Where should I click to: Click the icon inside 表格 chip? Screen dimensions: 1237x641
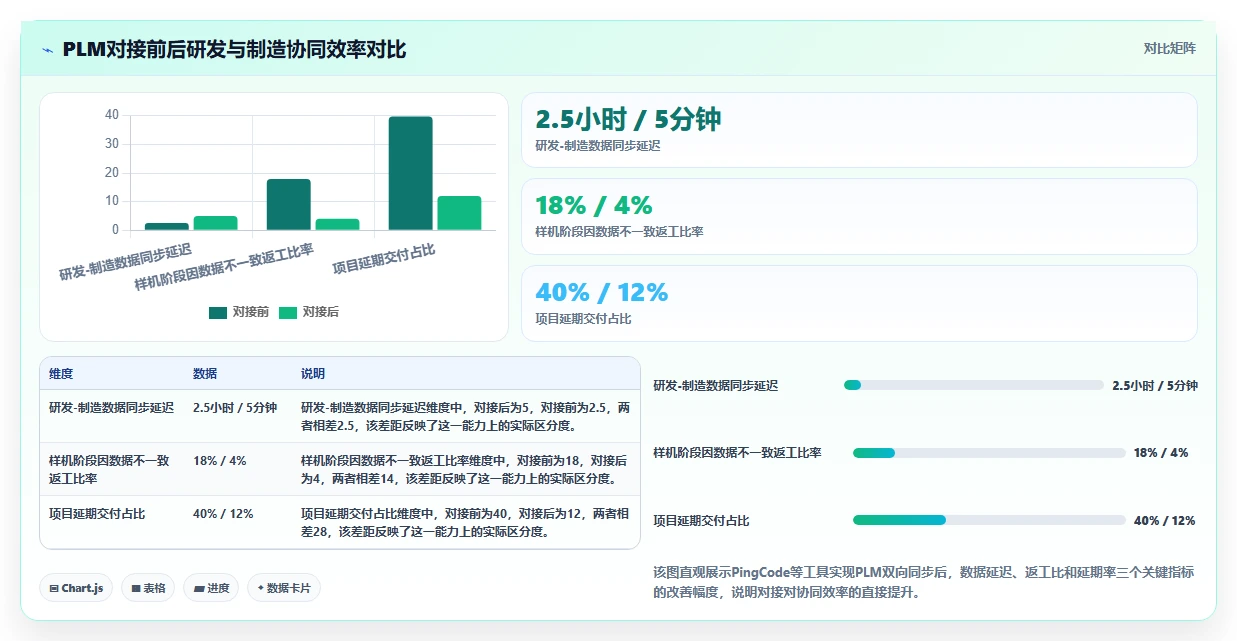point(136,589)
